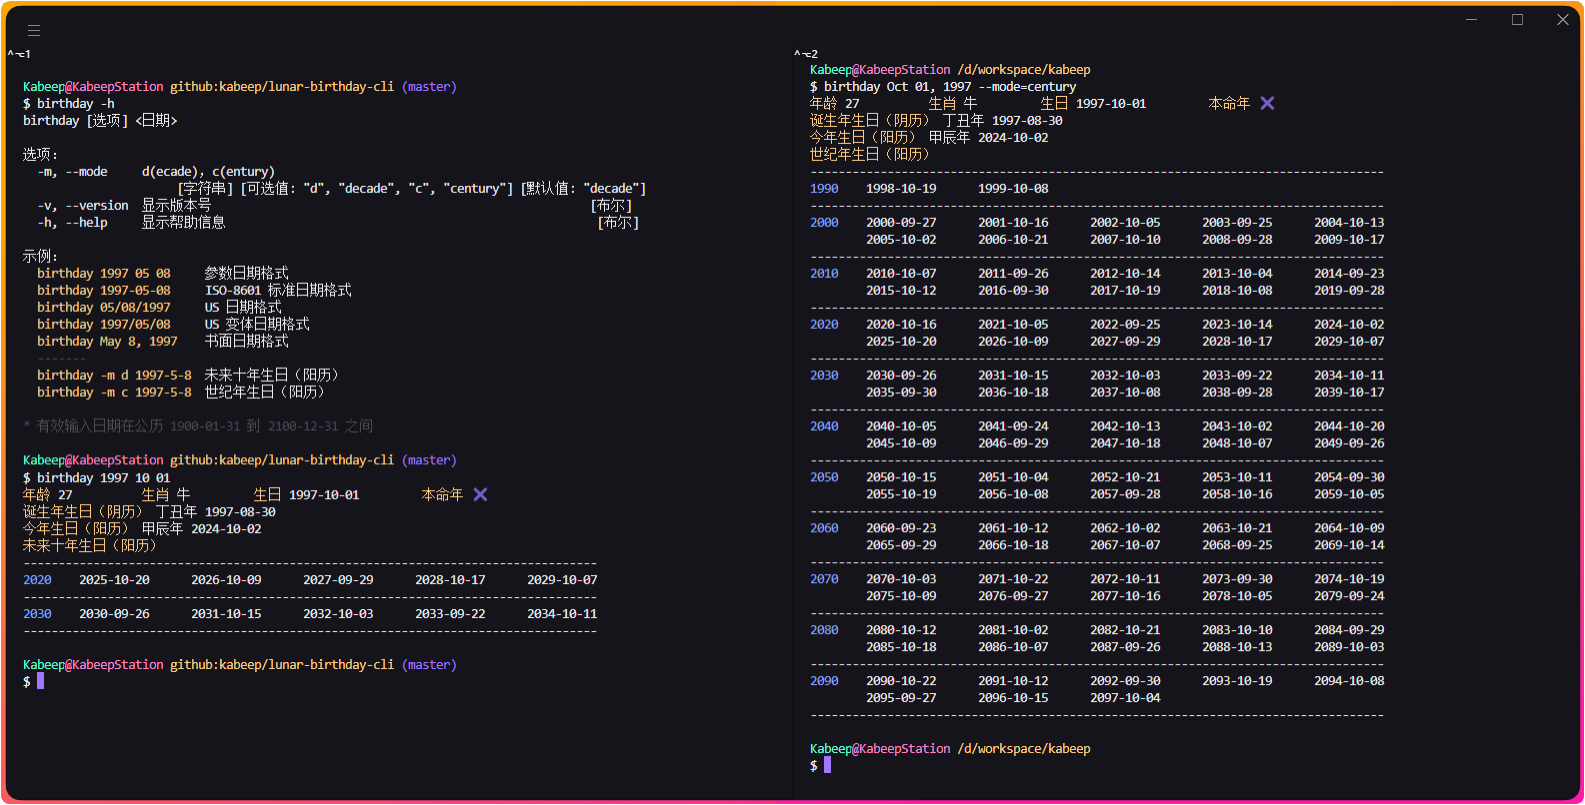Click date 2025-10-20 in the left pane

pyautogui.click(x=114, y=580)
